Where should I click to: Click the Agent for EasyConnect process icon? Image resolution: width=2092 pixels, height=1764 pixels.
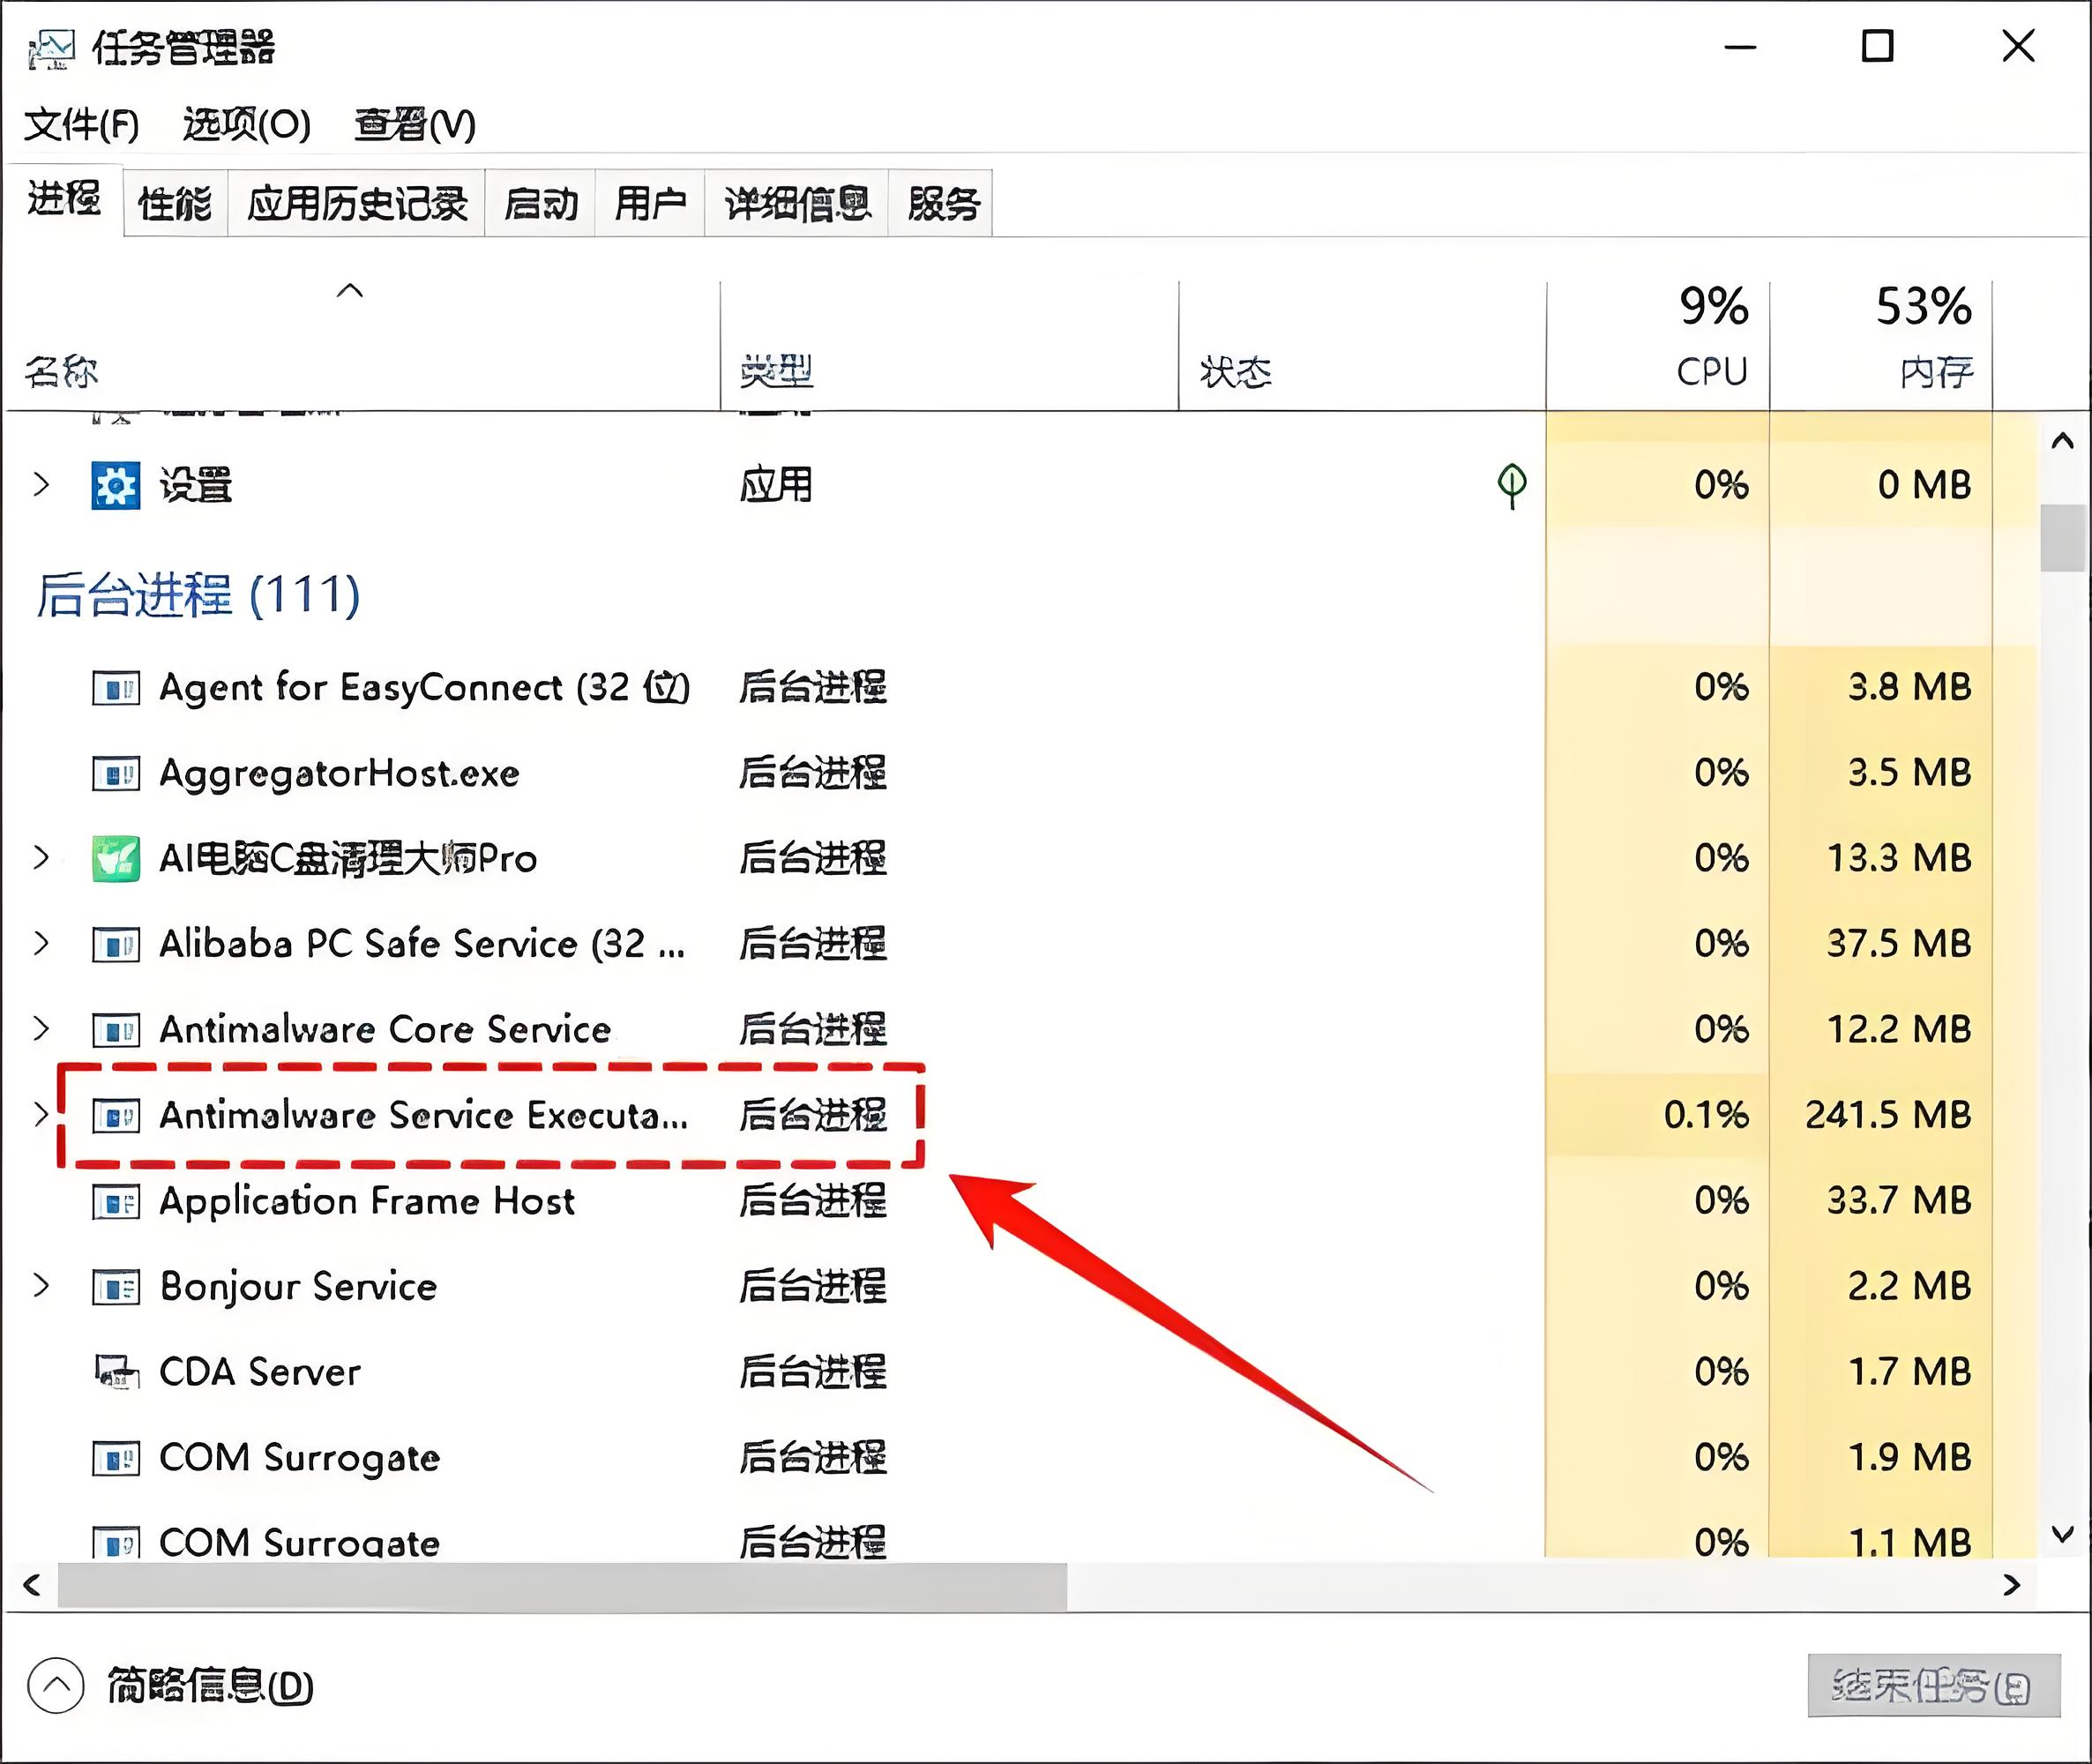[x=116, y=687]
